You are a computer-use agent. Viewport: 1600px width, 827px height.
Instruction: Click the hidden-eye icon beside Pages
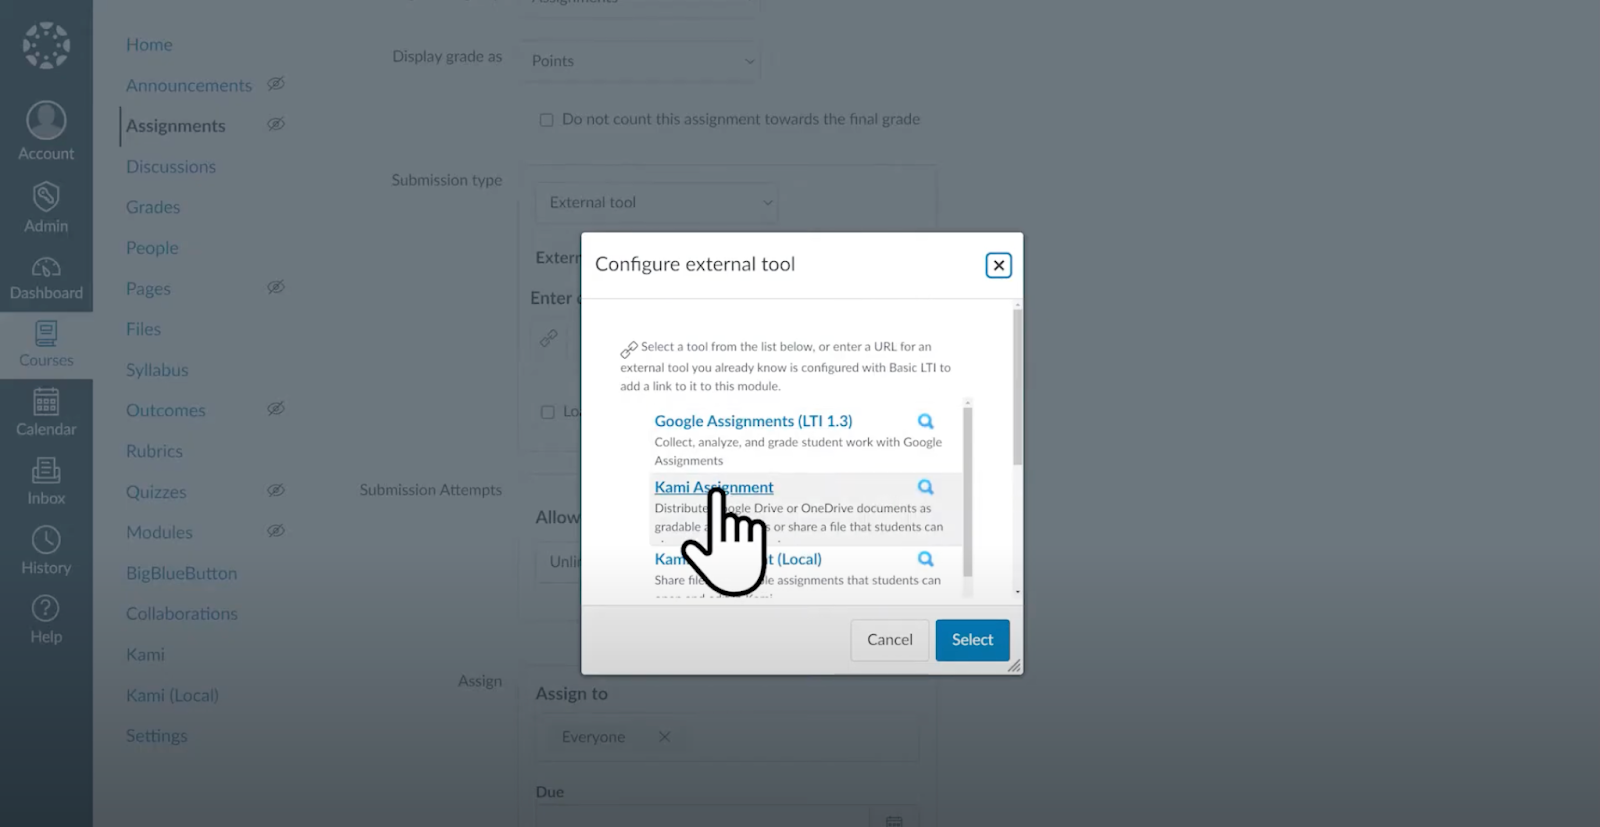(276, 287)
